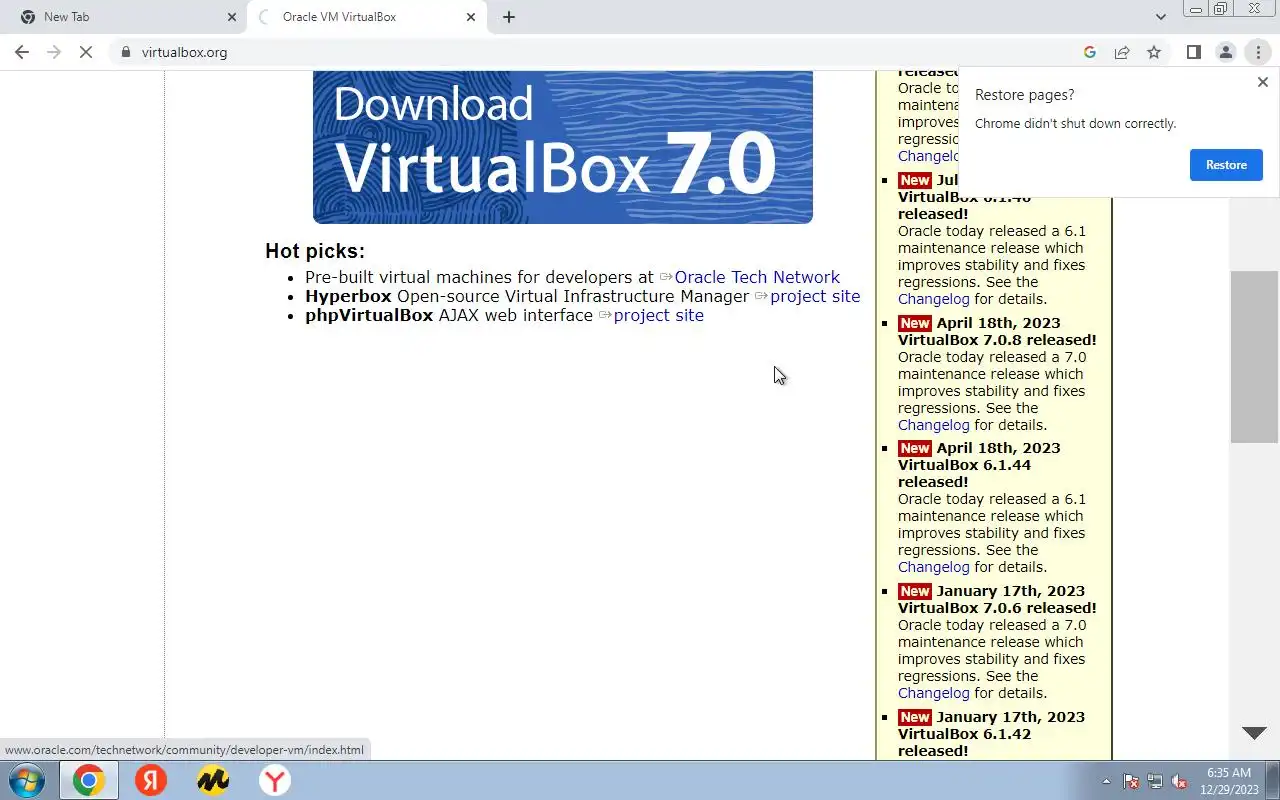Expand the tab search chevron
This screenshot has height=800, width=1280.
tap(1160, 17)
